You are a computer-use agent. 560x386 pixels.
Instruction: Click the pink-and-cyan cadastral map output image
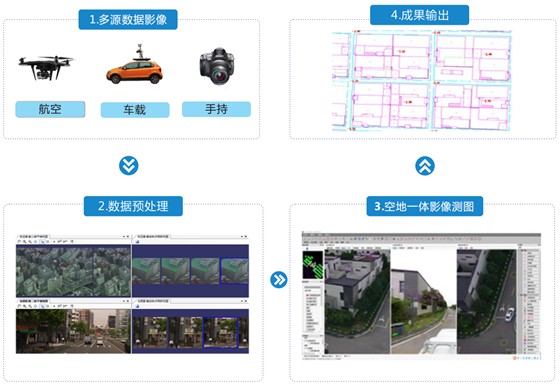click(422, 81)
